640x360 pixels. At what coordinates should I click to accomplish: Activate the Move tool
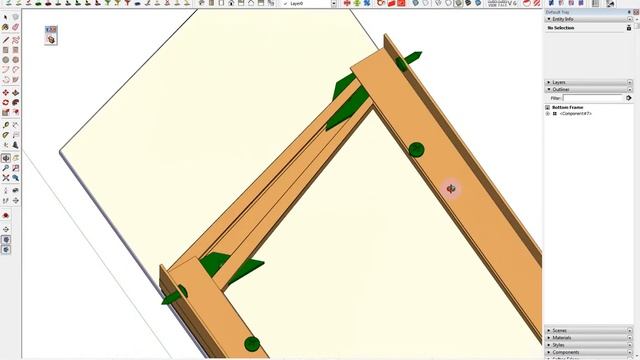click(5, 93)
